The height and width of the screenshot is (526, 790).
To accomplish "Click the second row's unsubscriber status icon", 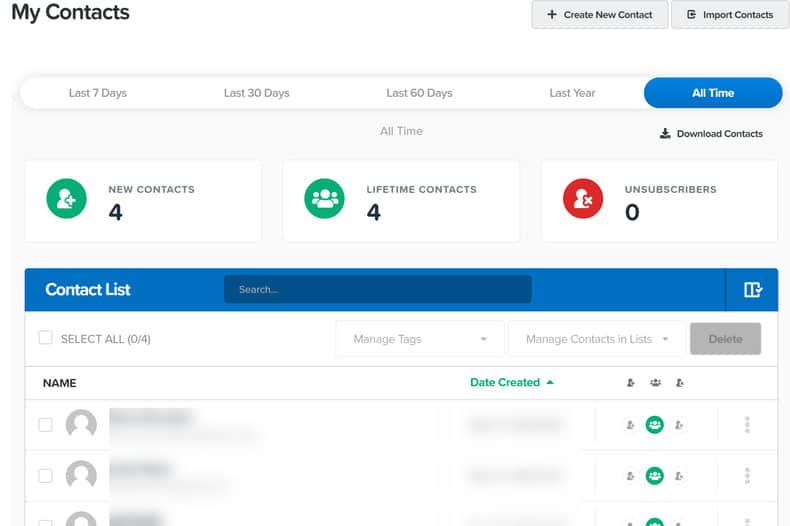I will (679, 476).
